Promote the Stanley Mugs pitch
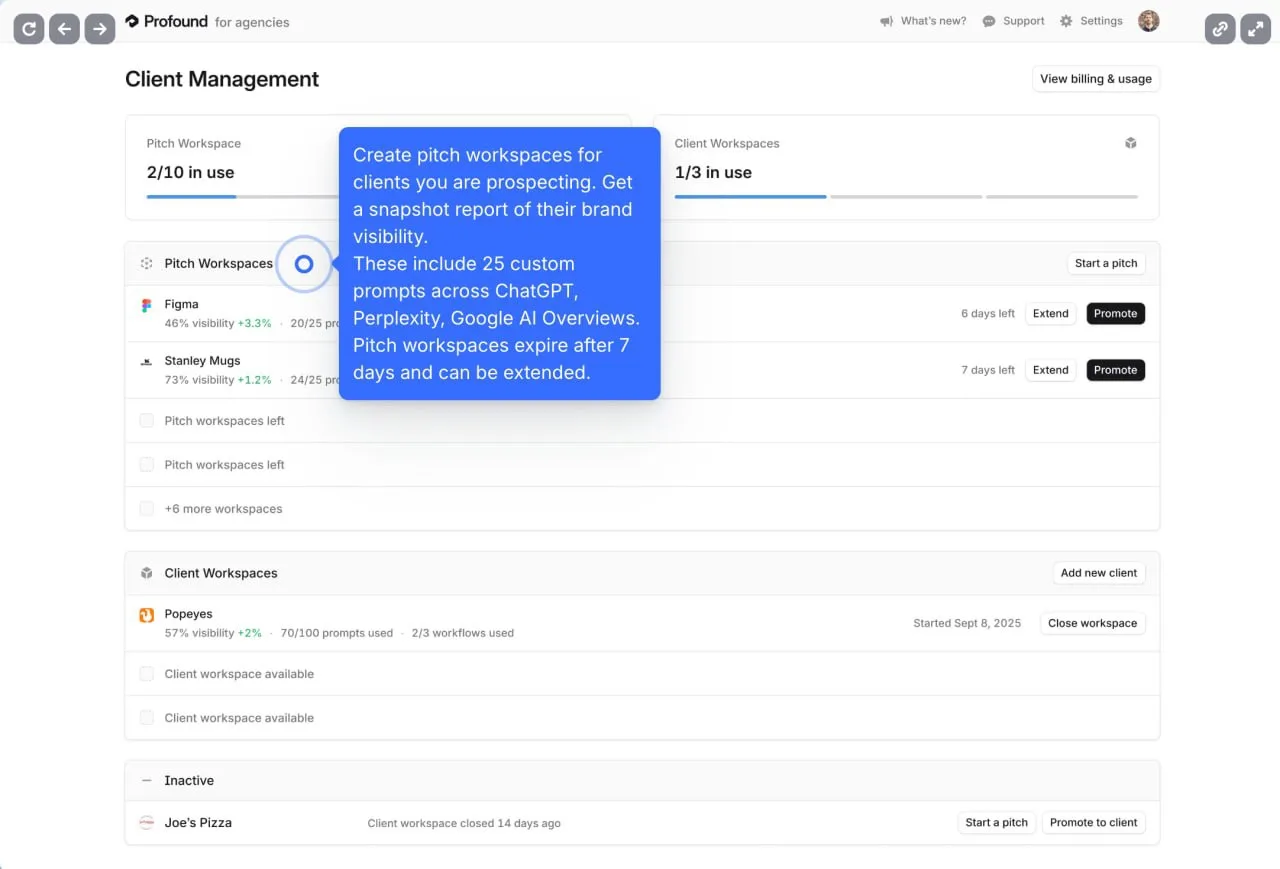Viewport: 1280px width, 869px height. tap(1115, 370)
